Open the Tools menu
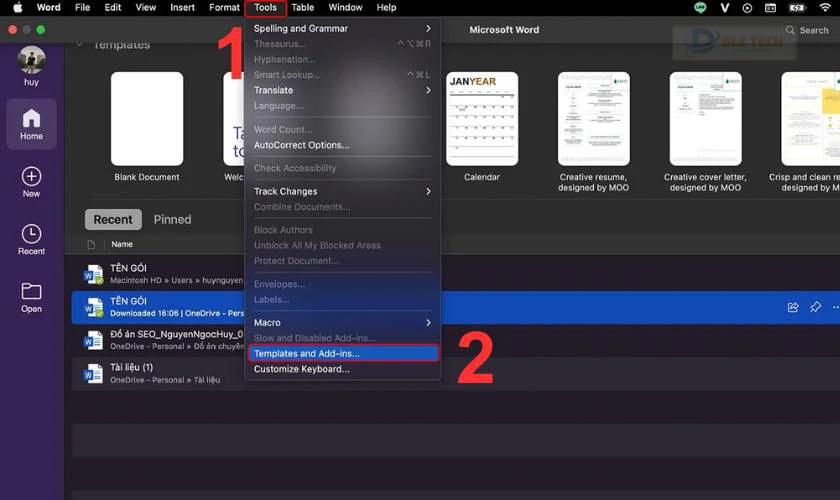Screen dimensions: 840x500 click(x=265, y=8)
